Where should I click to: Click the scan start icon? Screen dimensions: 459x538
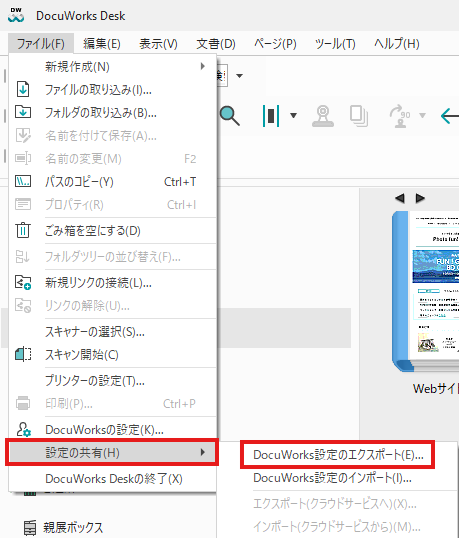pyautogui.click(x=23, y=354)
